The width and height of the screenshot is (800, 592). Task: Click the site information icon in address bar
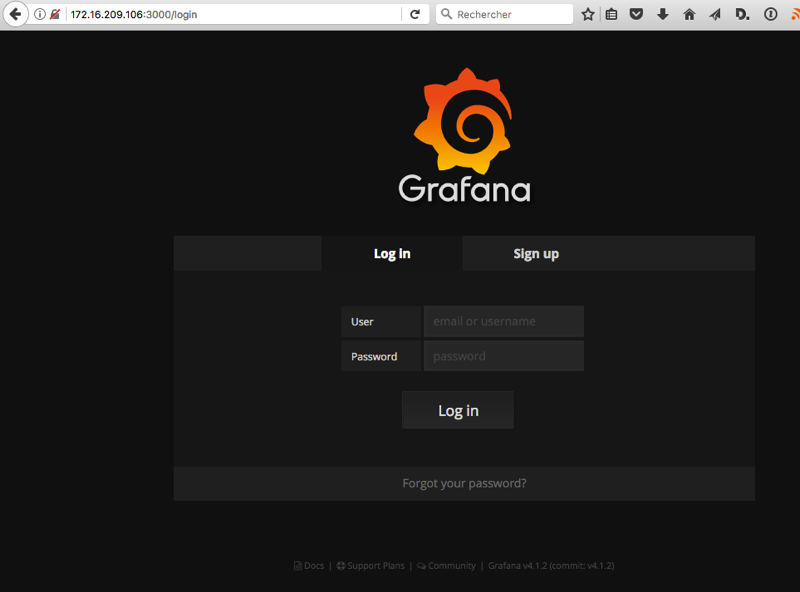tap(40, 15)
